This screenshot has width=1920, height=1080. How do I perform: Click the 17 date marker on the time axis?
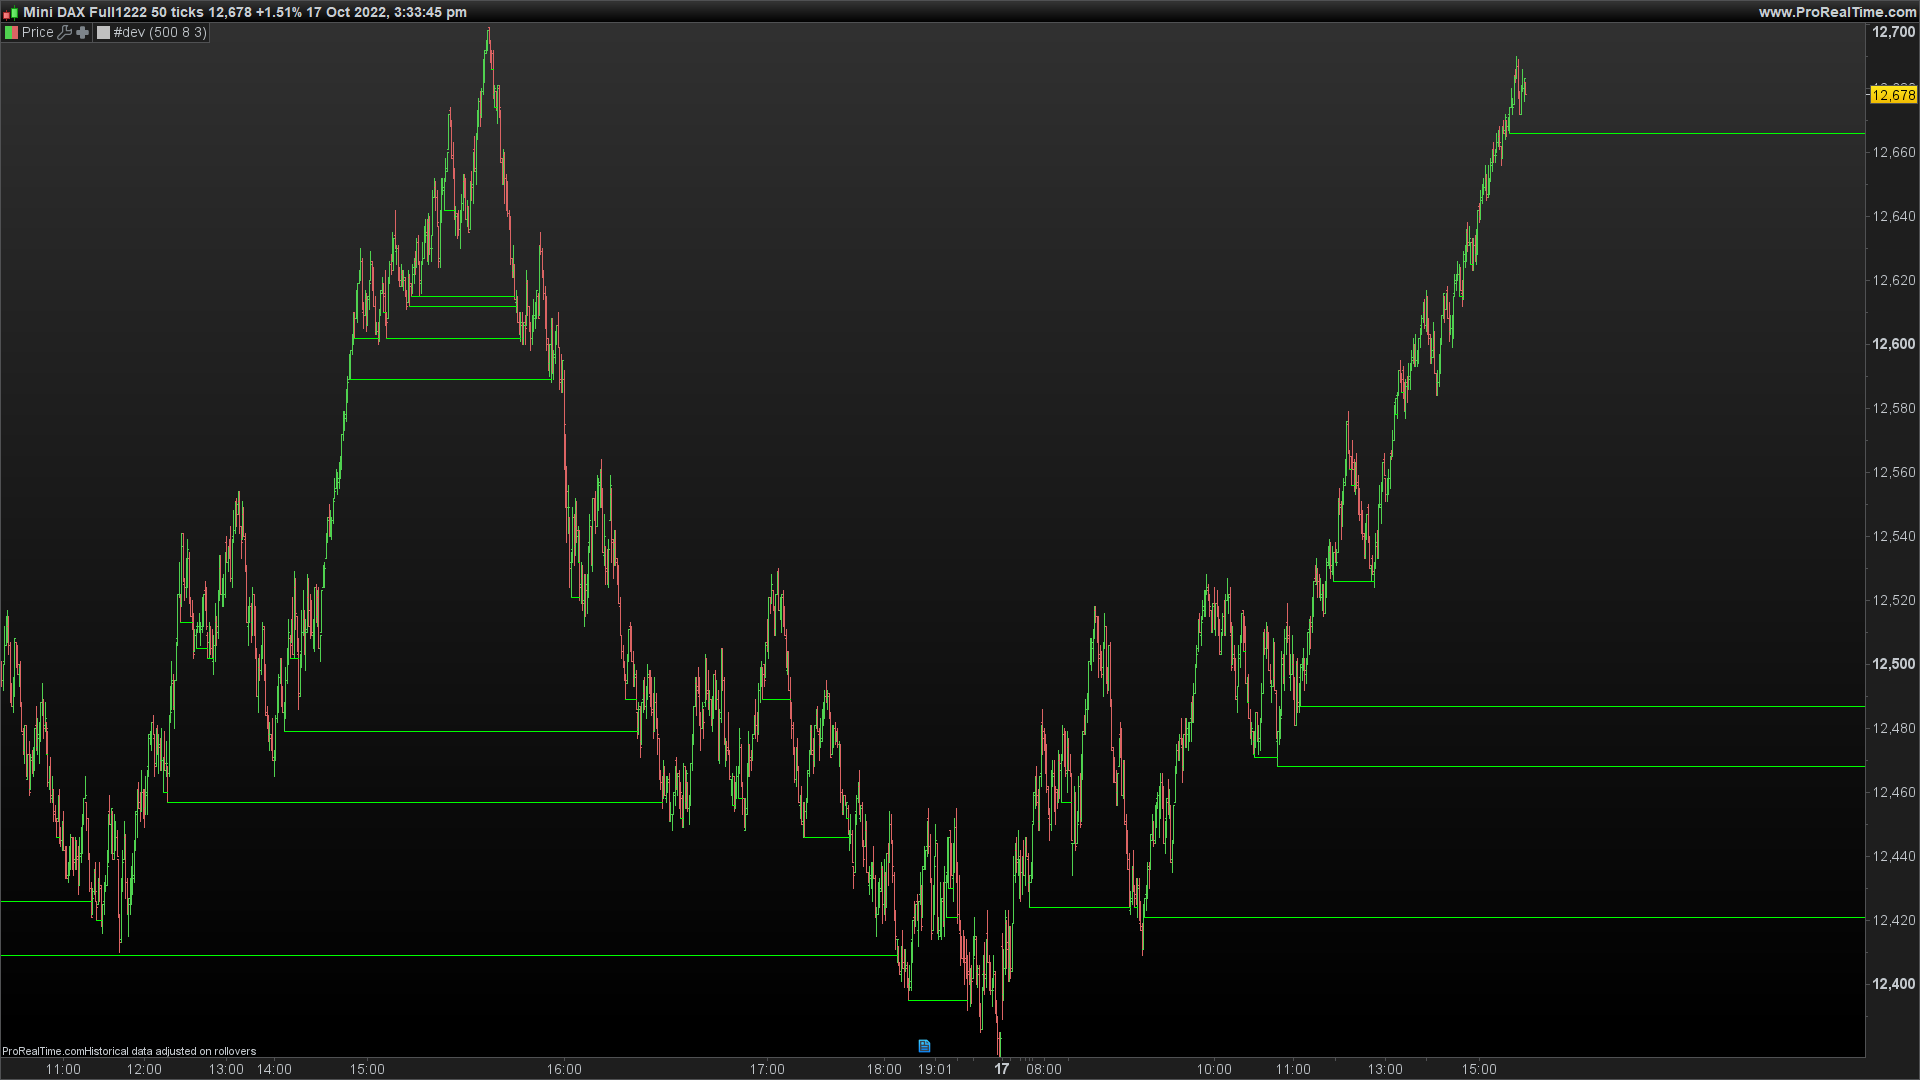[x=1001, y=1069]
